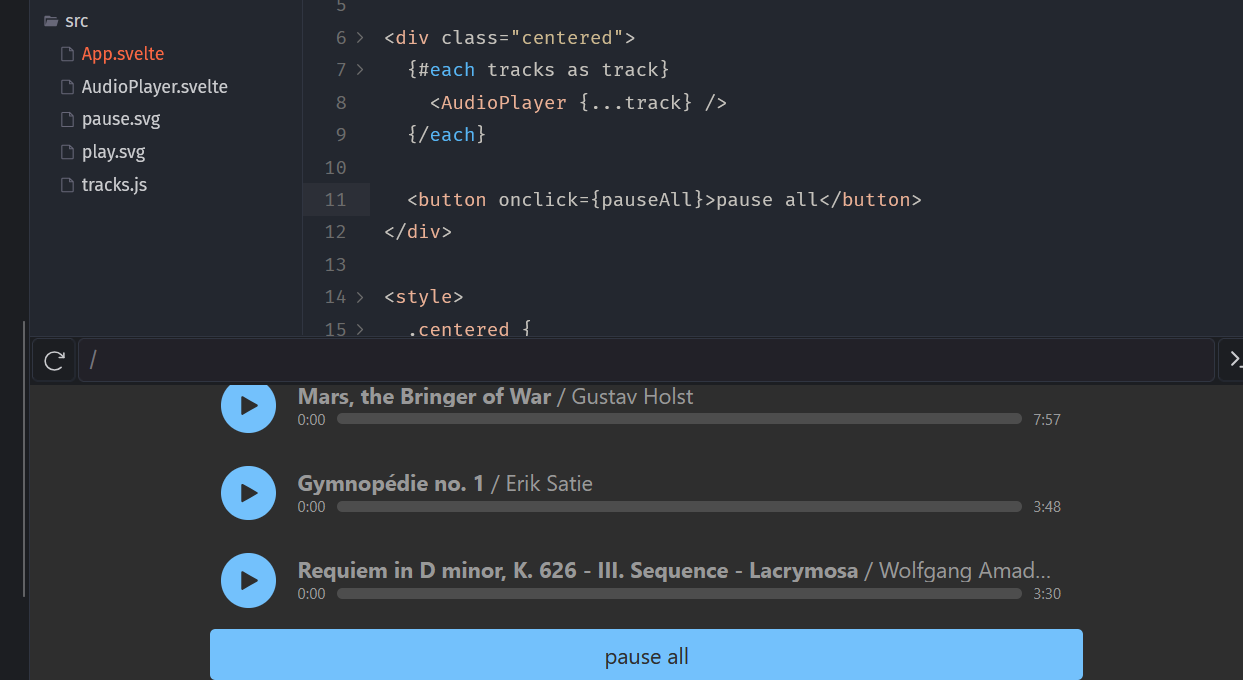Open the tracks.js file
The height and width of the screenshot is (680, 1243).
pyautogui.click(x=114, y=185)
